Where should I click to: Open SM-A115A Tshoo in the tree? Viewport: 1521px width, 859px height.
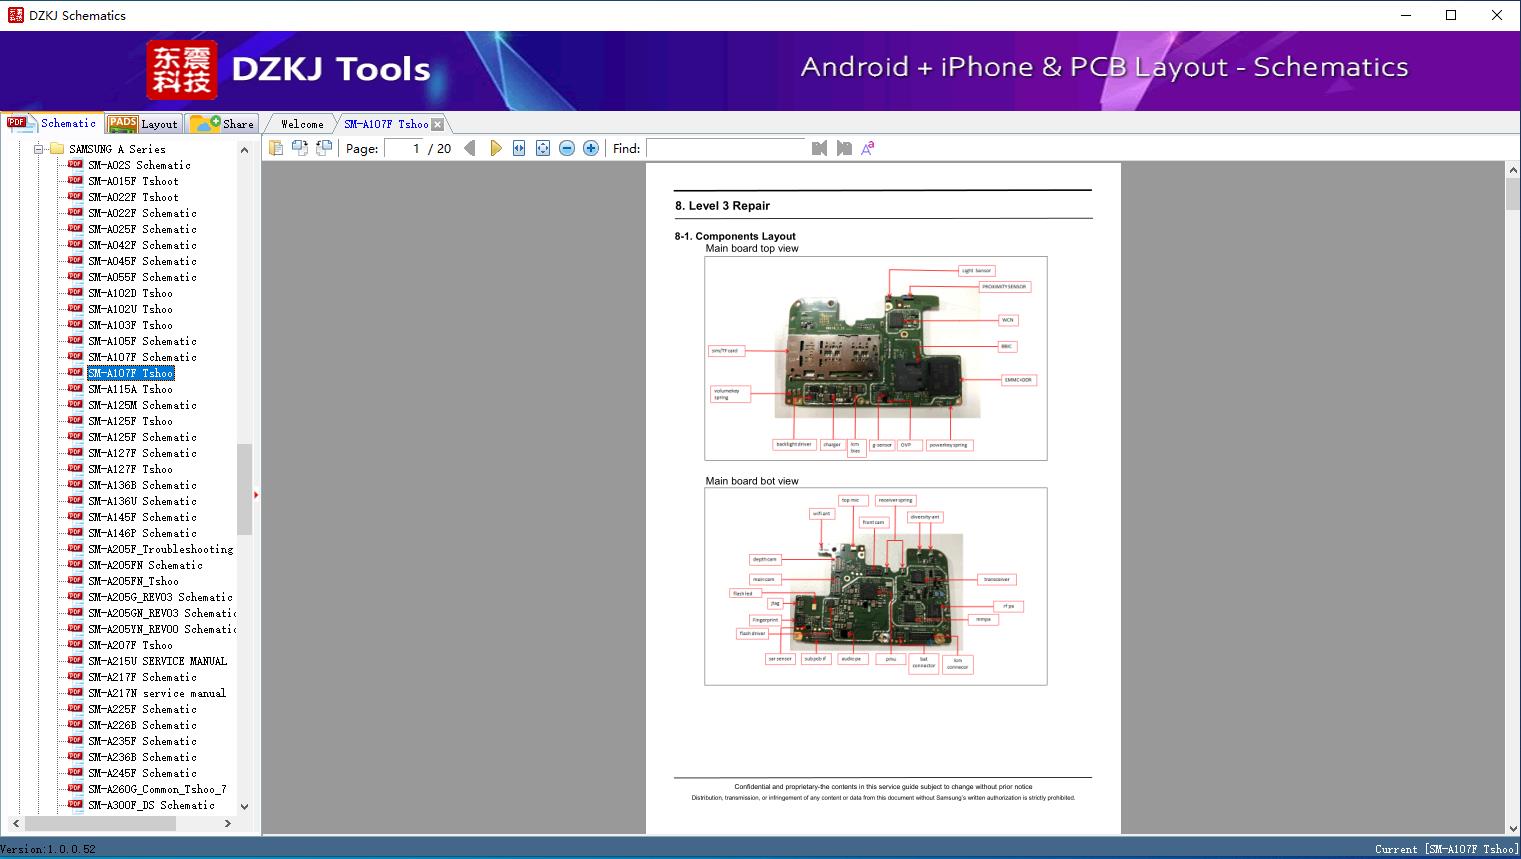[x=130, y=389]
